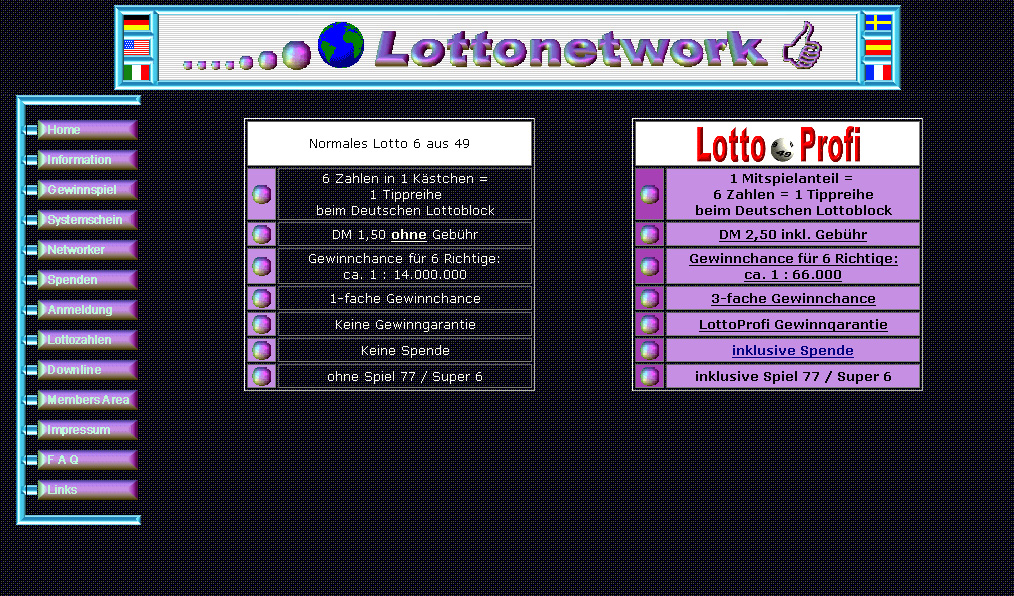Select the '1 Mitspielanteil =' cell

point(793,195)
